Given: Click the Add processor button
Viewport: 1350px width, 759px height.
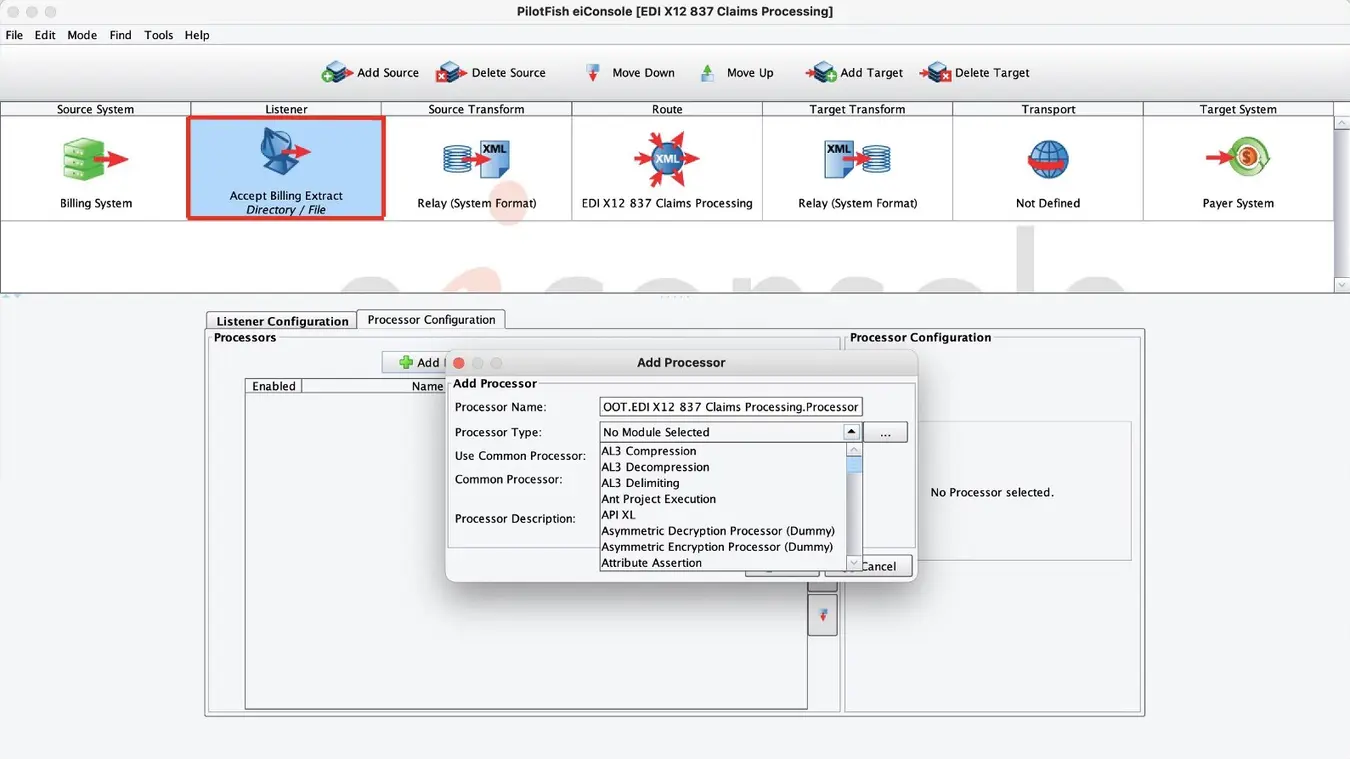Looking at the screenshot, I should click(414, 362).
